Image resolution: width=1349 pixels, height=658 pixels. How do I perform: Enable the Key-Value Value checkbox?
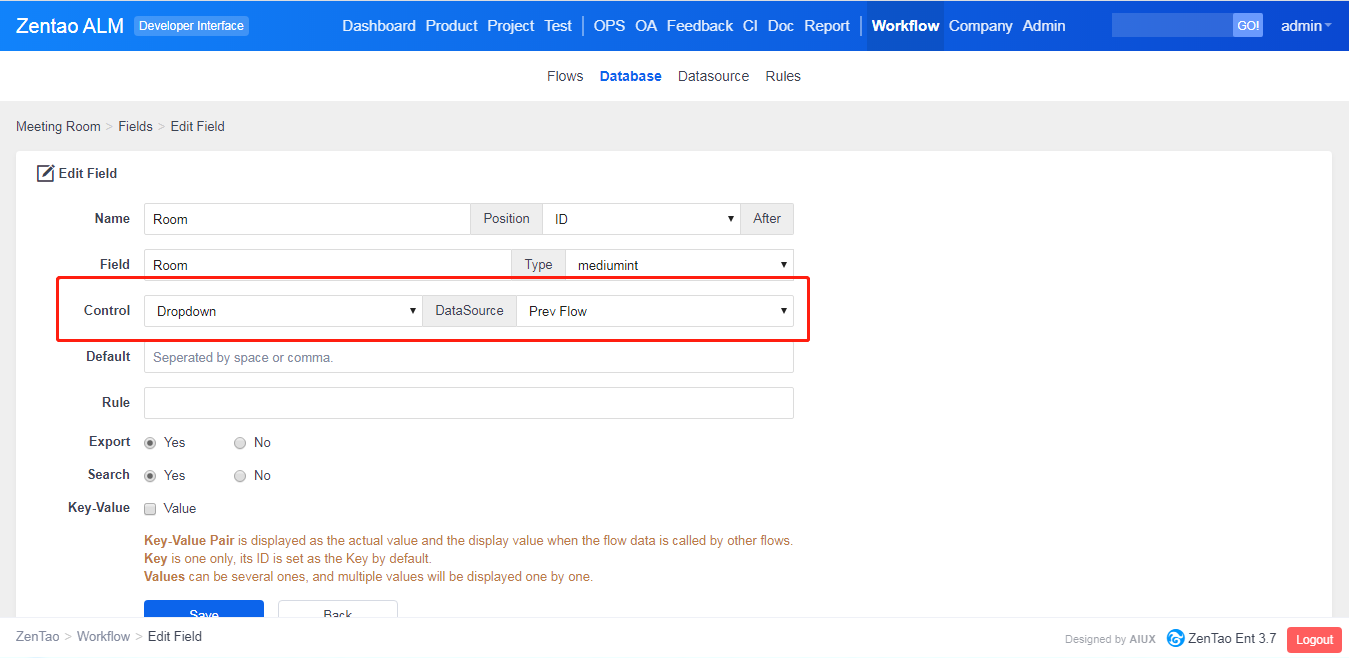150,509
